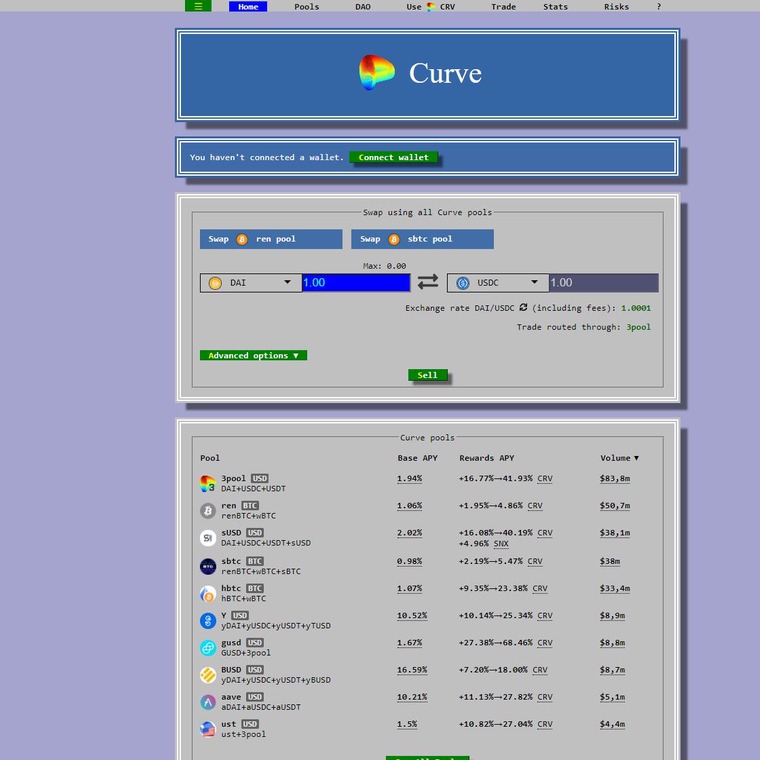Image resolution: width=760 pixels, height=760 pixels.
Task: Click the ren pool Bitcoin icon
Action: pos(208,511)
